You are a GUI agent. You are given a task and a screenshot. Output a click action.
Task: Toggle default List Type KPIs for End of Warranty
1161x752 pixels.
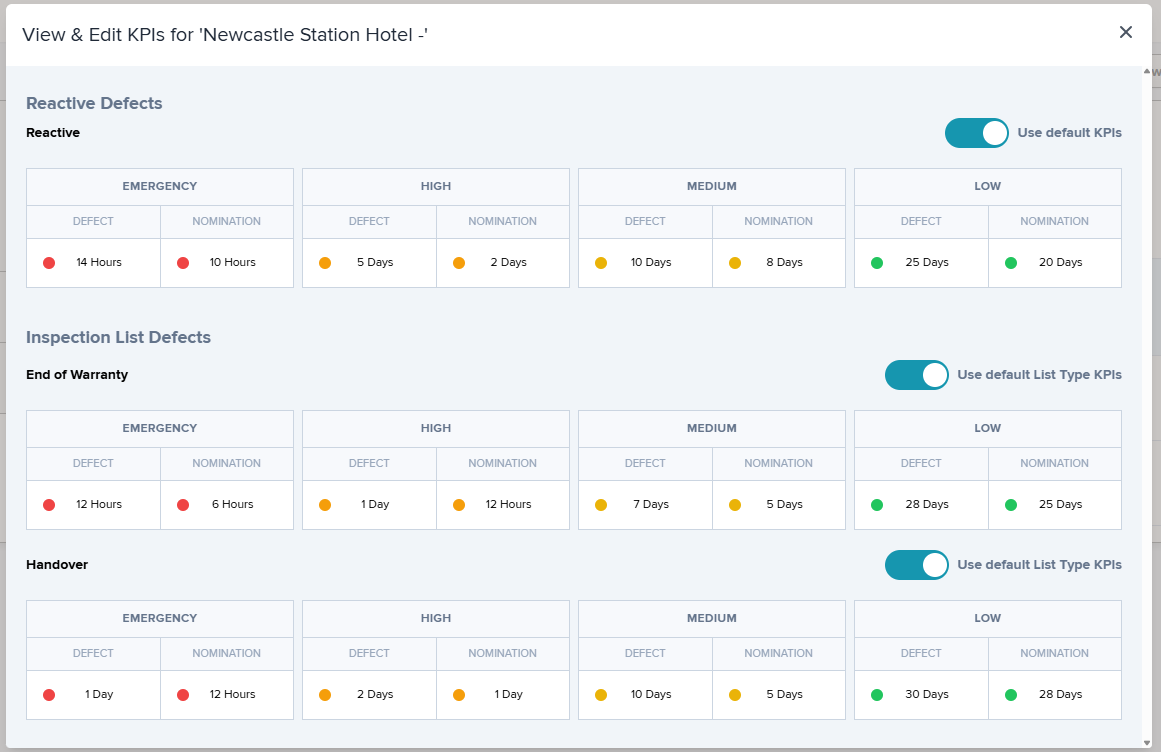pyautogui.click(x=916, y=375)
